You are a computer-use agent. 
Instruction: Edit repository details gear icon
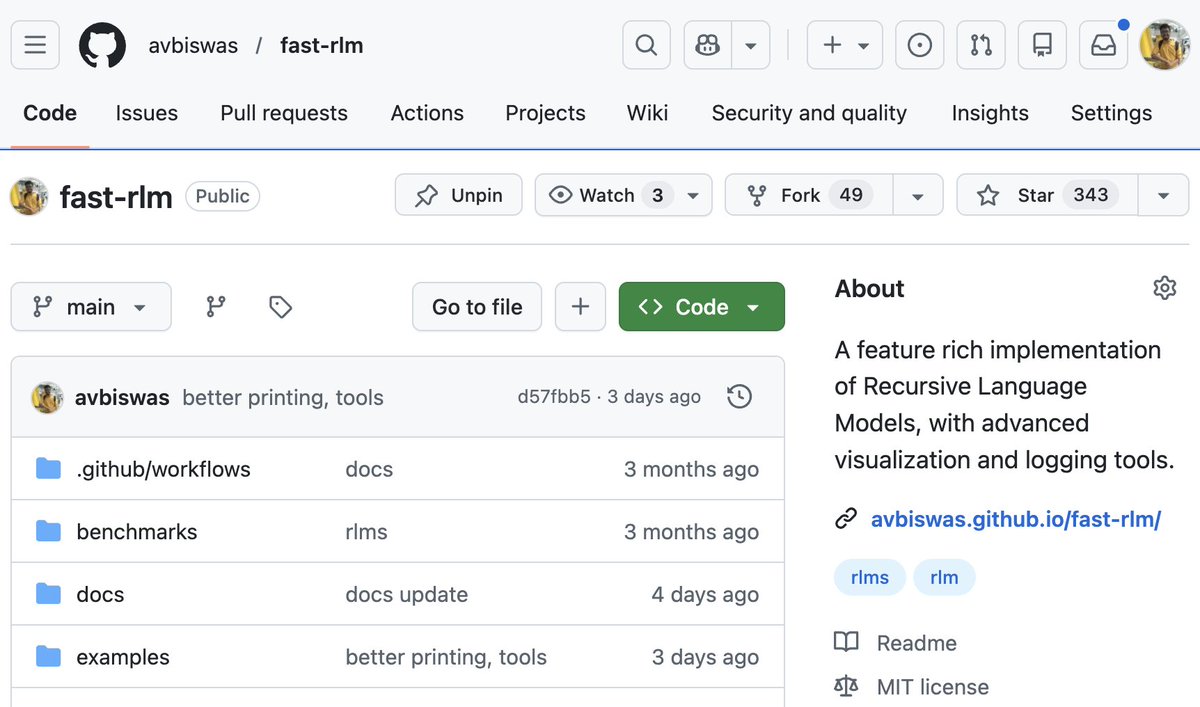point(1165,289)
